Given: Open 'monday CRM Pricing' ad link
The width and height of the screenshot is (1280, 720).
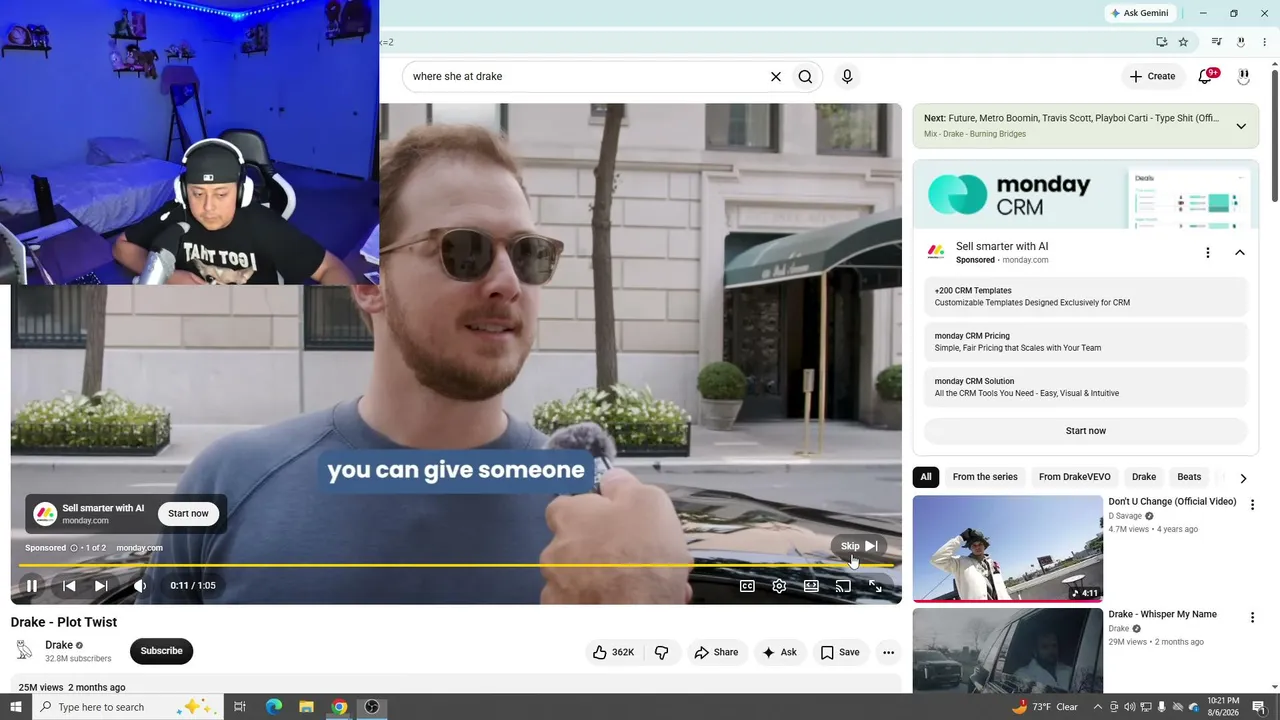Looking at the screenshot, I should point(1085,342).
